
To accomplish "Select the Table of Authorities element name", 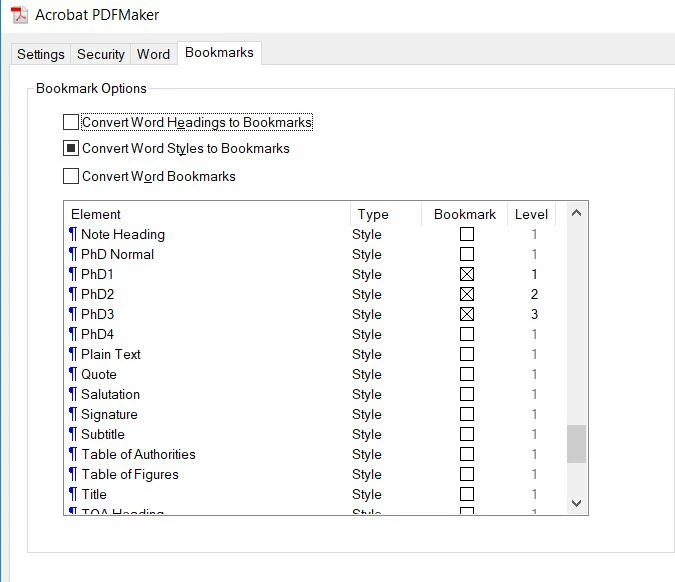I will 139,454.
